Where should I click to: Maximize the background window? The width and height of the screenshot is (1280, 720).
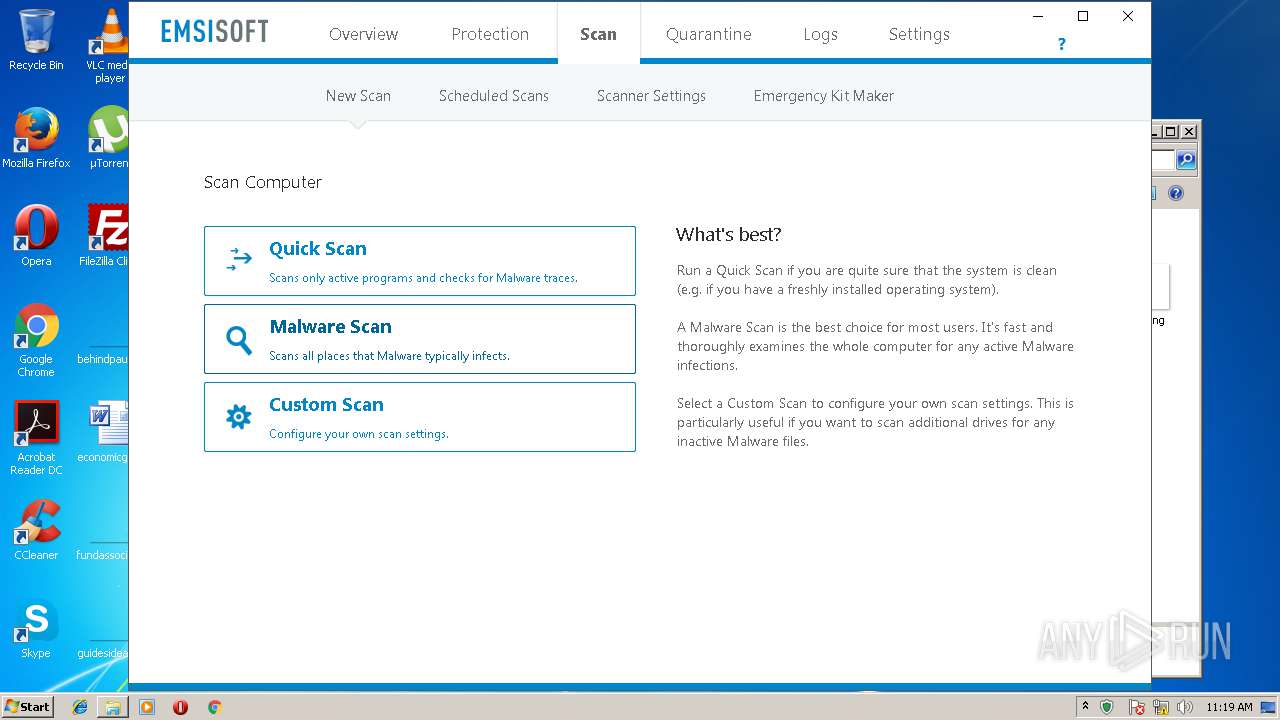[1171, 132]
